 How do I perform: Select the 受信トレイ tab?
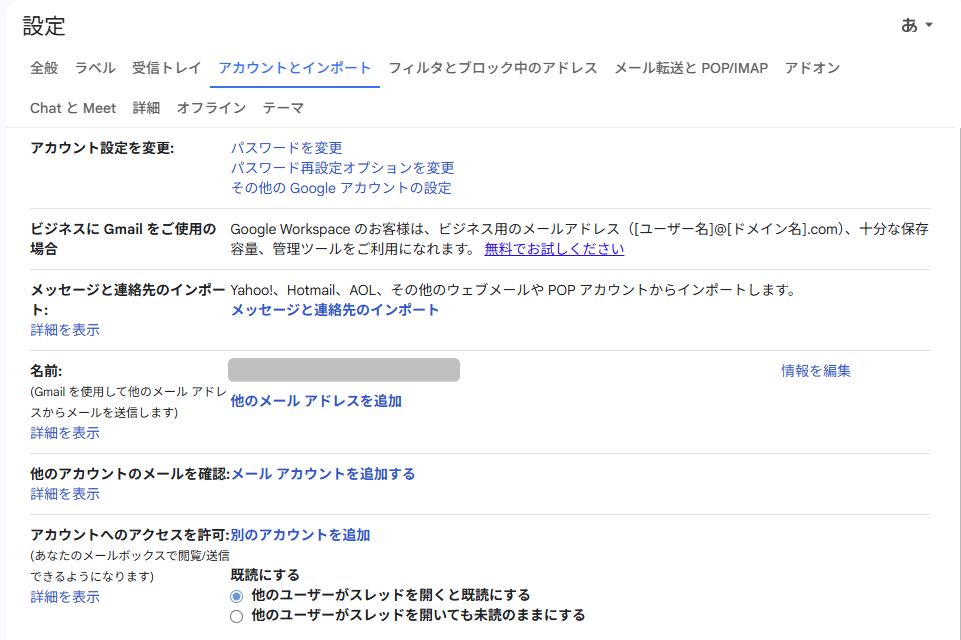point(165,69)
